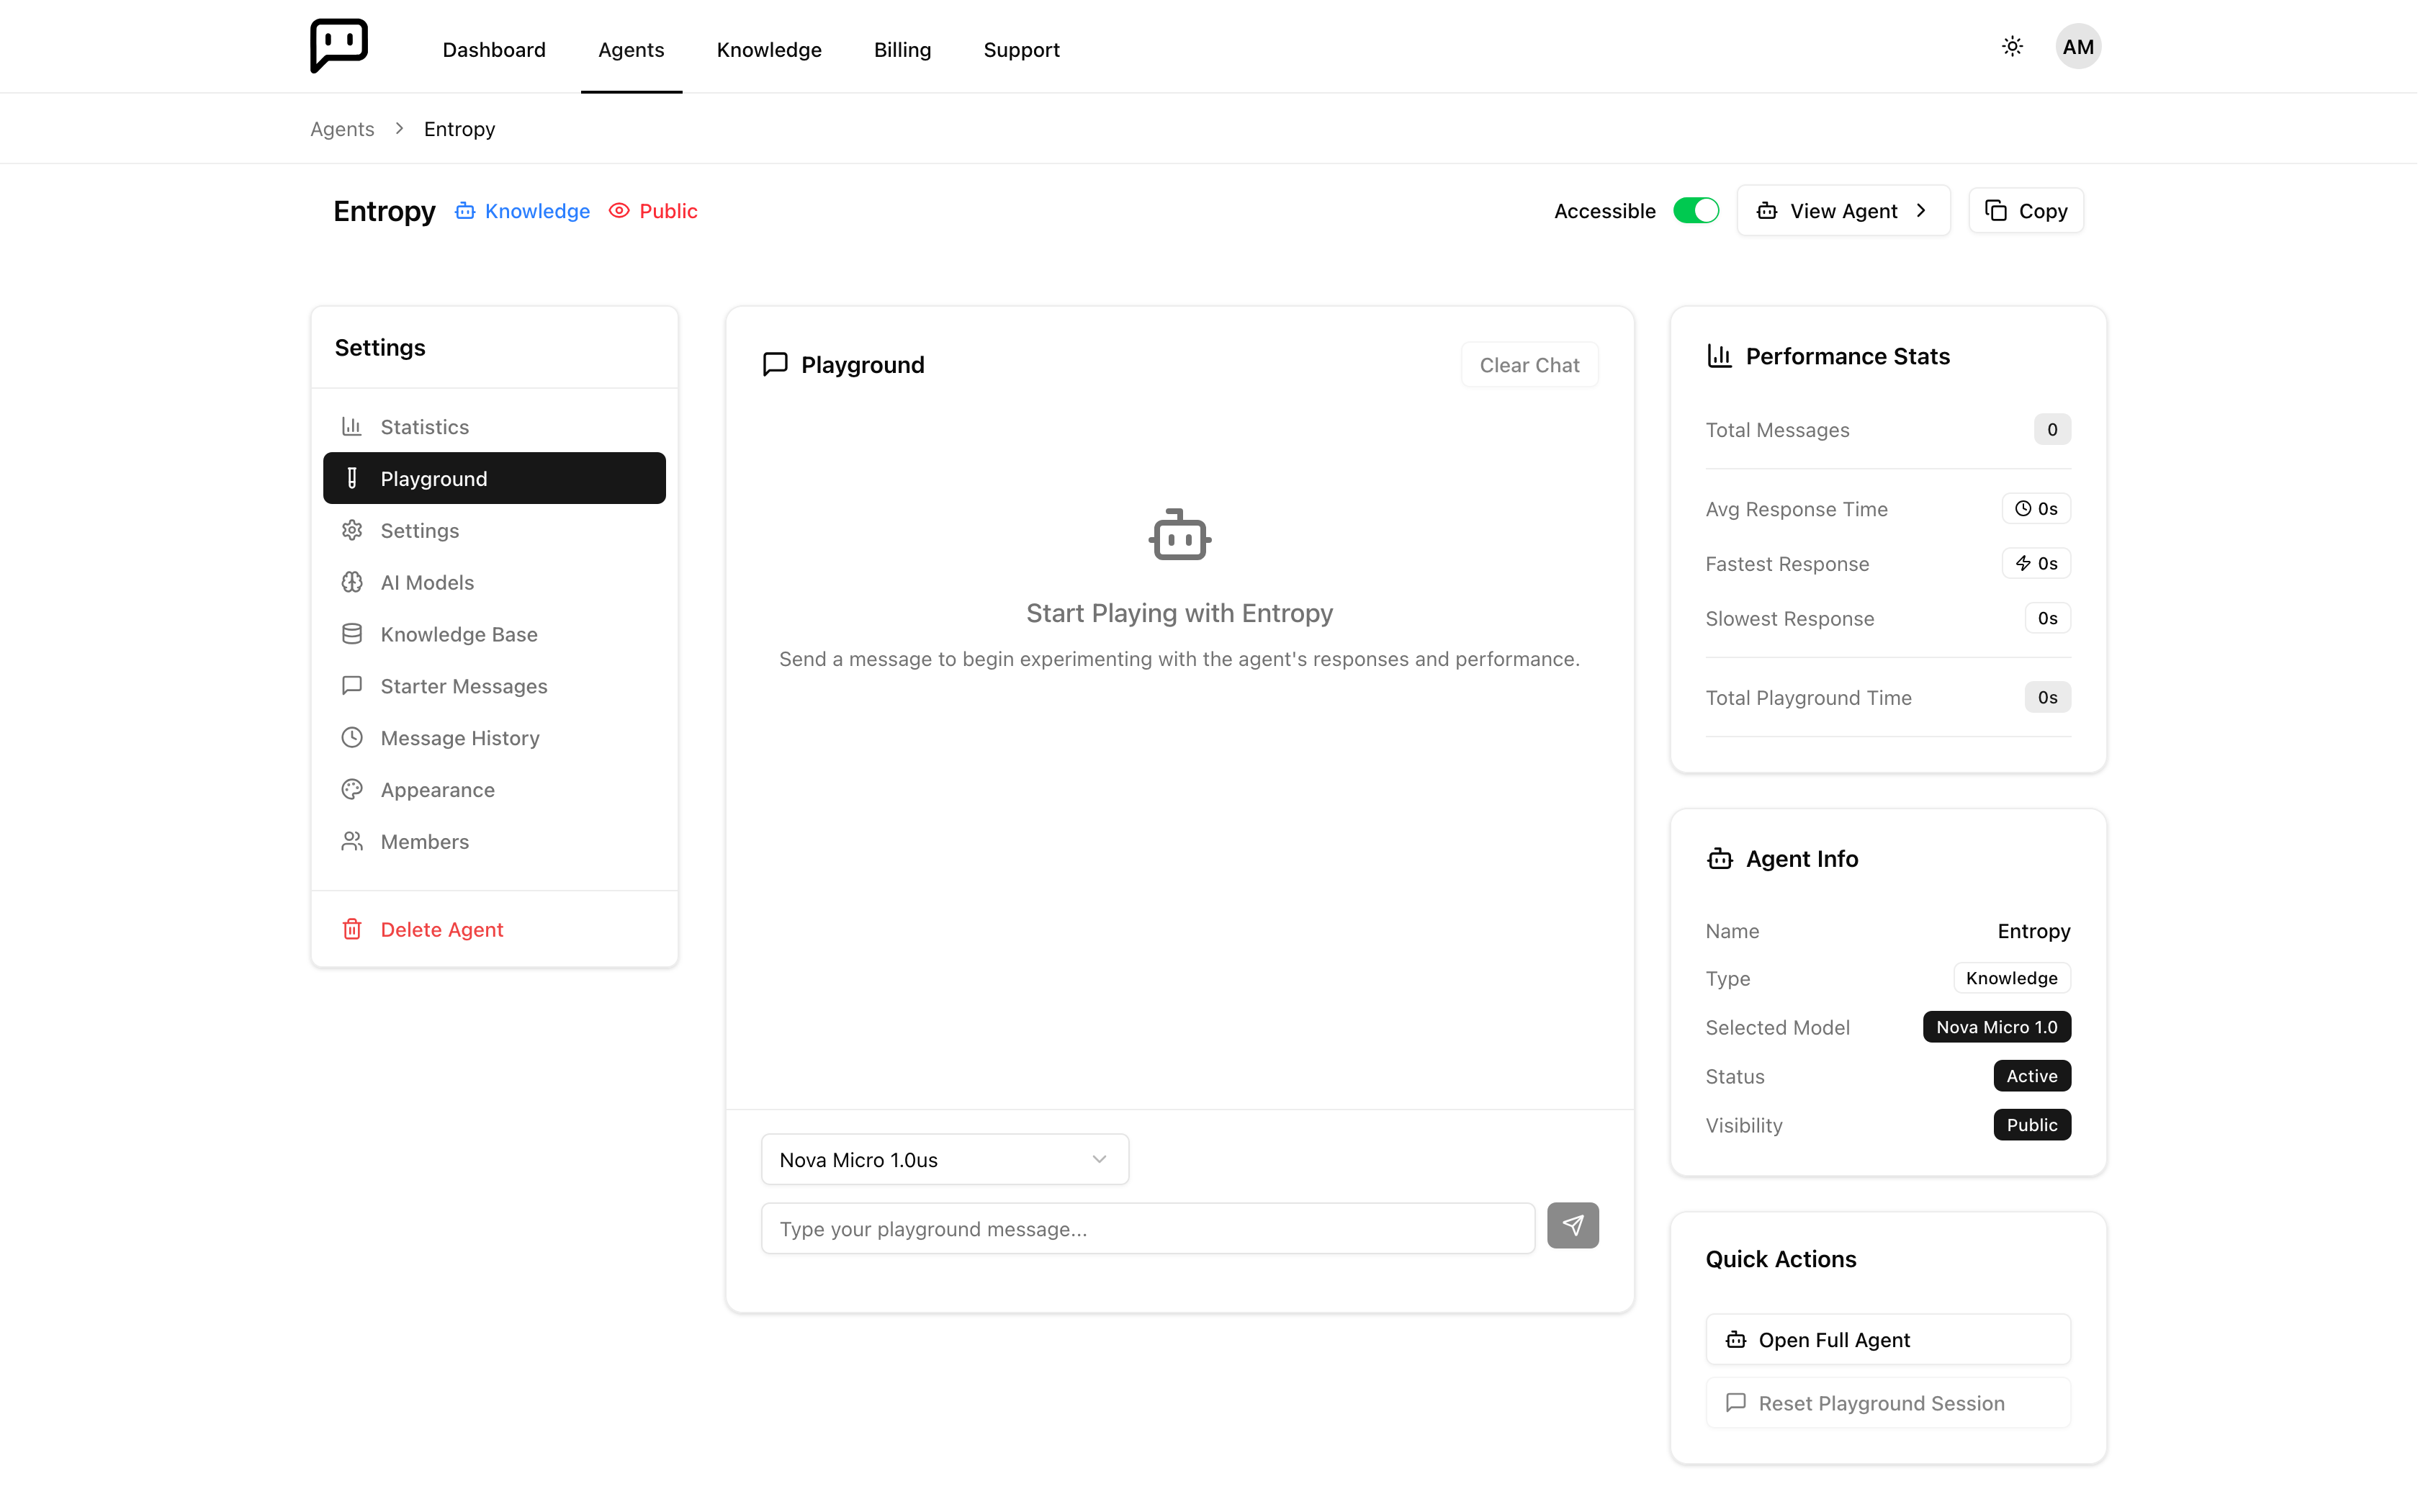Go to the Dashboard tab
2418x1512 pixels.
point(494,50)
